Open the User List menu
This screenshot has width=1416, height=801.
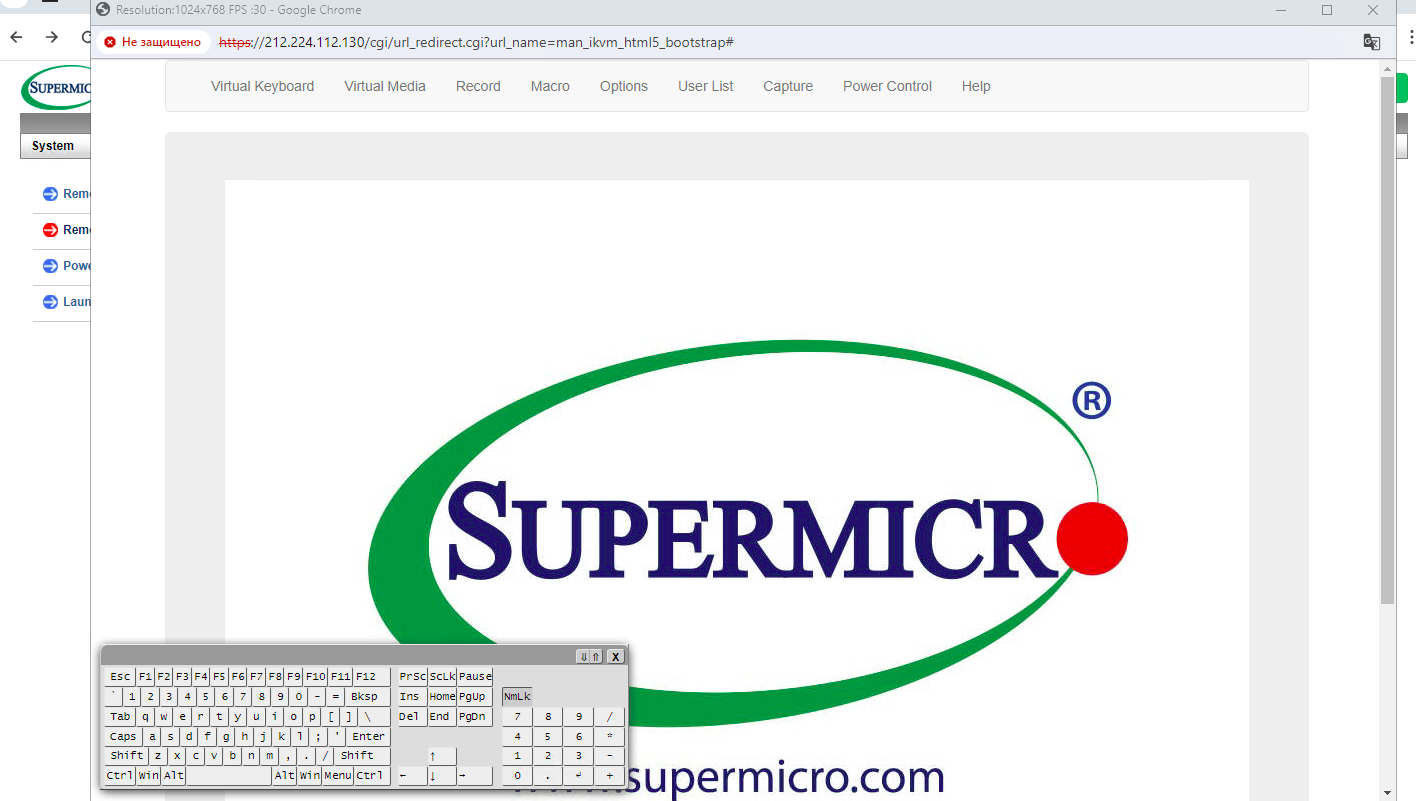point(706,86)
